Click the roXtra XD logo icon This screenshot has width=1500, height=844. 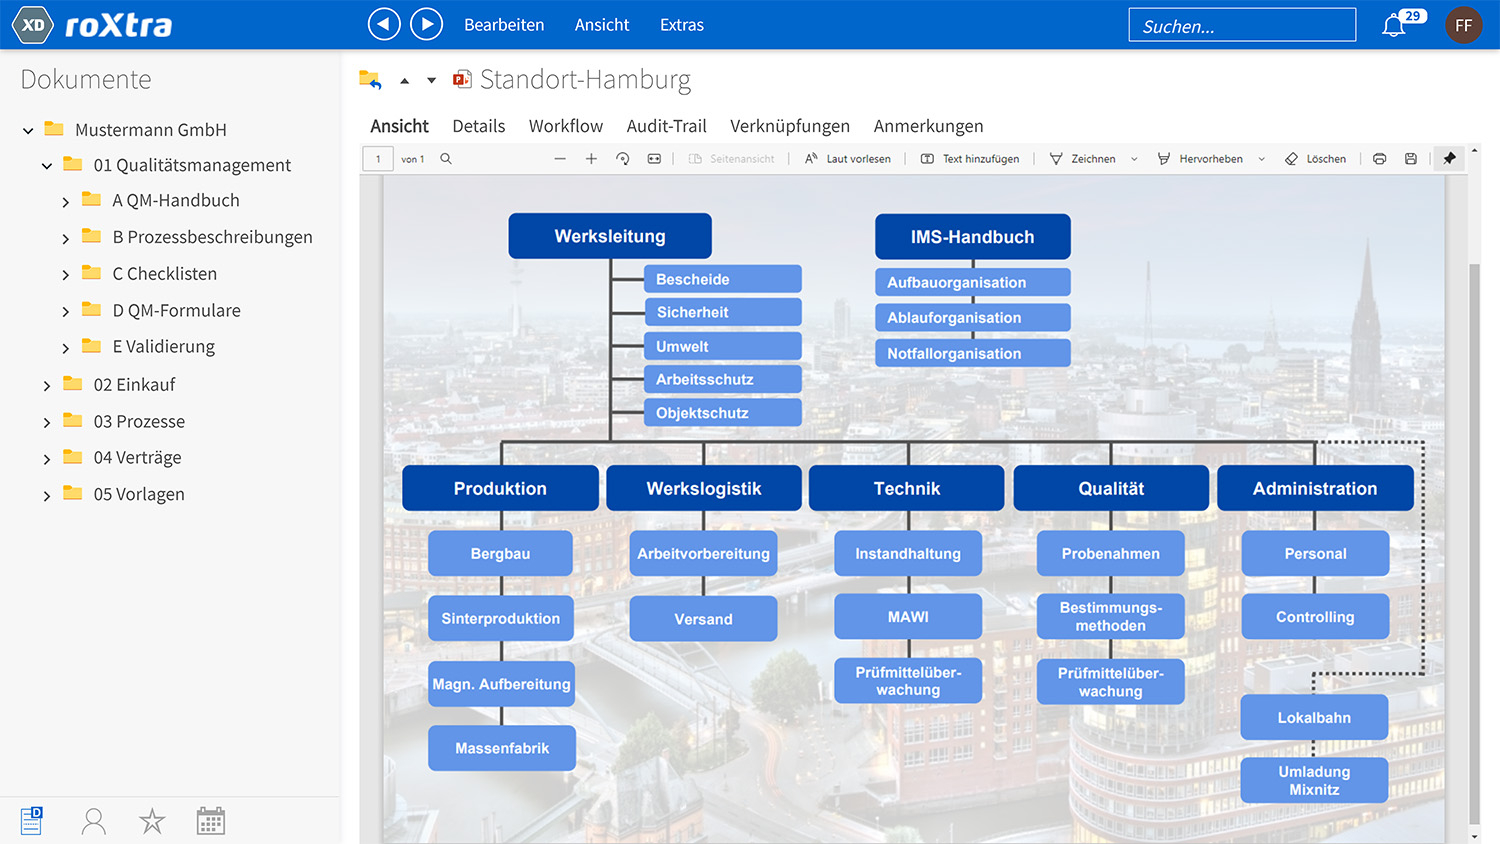[33, 25]
